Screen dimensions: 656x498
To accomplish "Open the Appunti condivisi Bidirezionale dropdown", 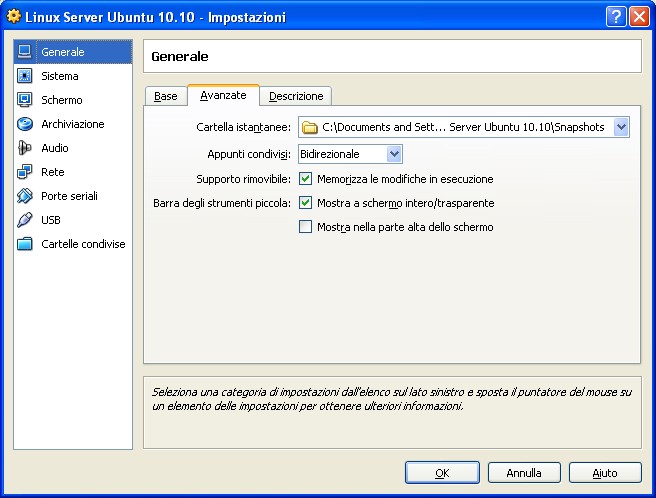I will (350, 154).
